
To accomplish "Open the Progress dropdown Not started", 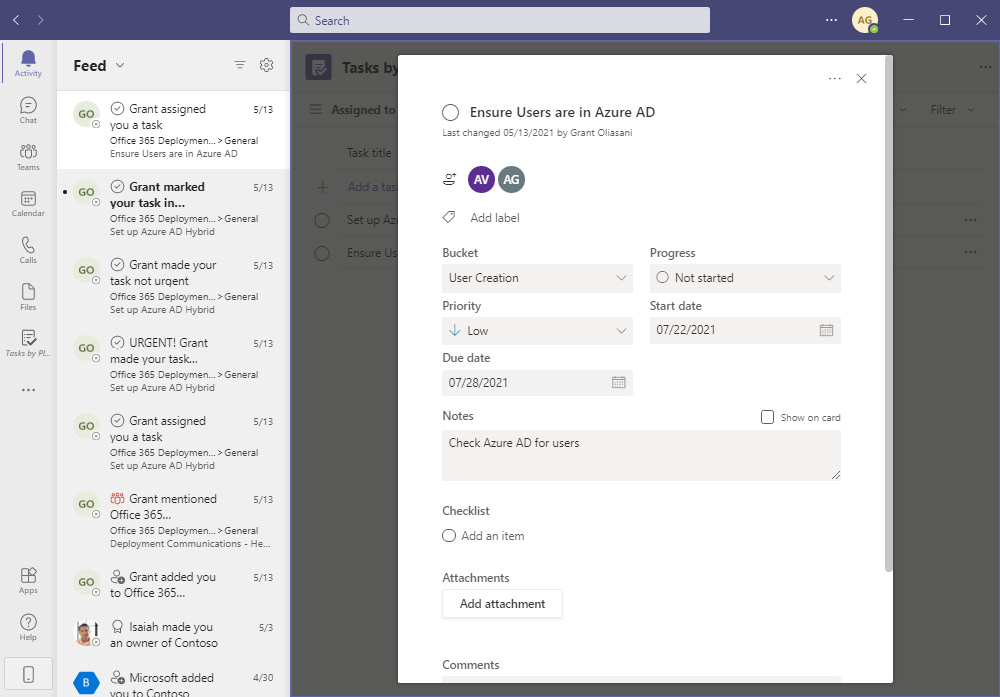I will point(745,278).
